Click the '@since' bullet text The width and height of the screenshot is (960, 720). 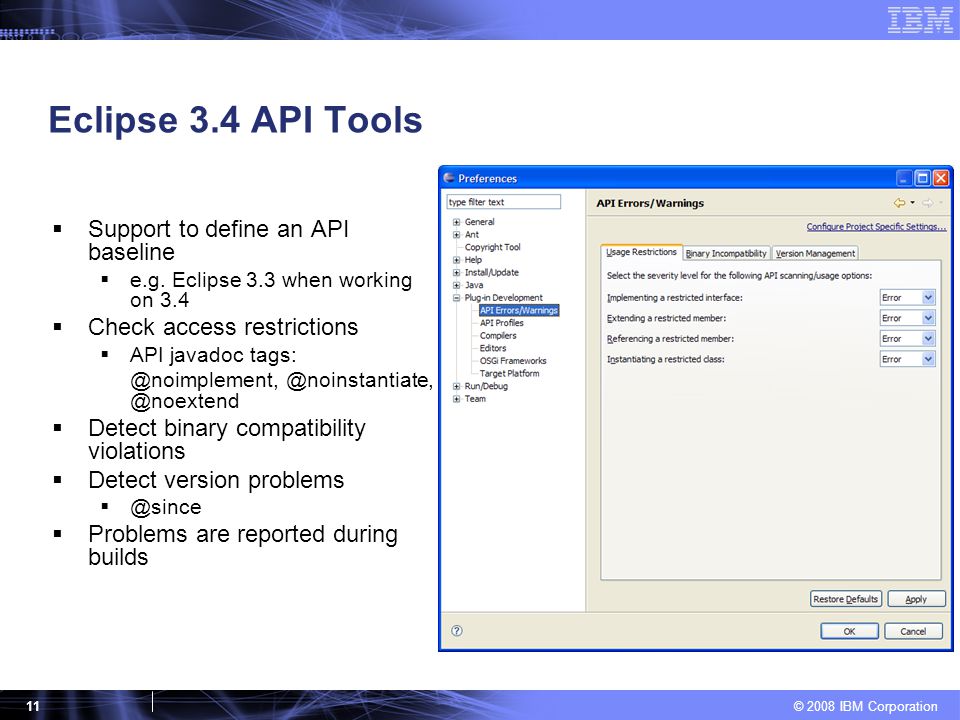click(165, 507)
